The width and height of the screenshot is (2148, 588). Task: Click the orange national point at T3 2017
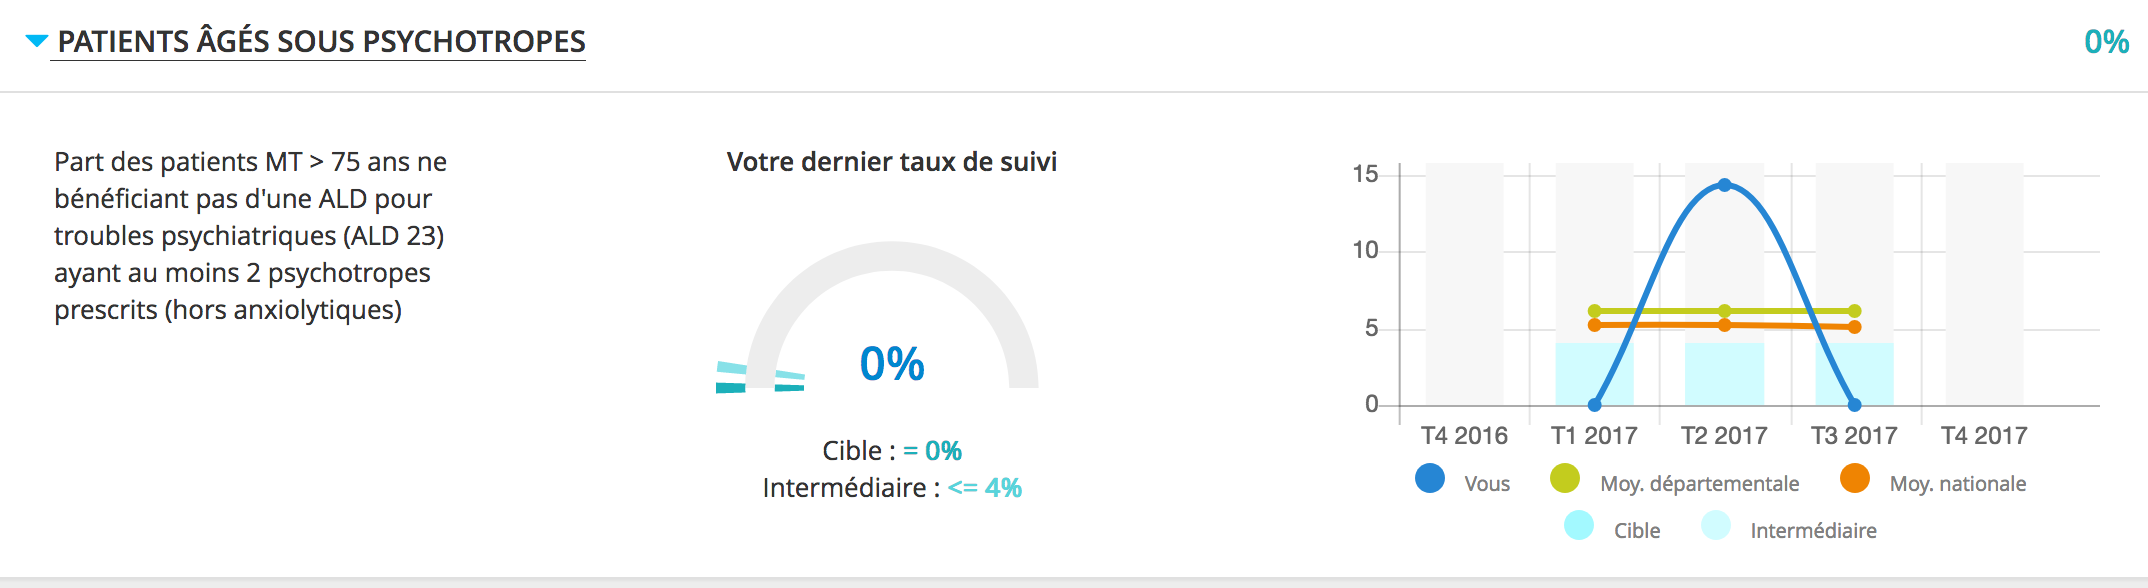pyautogui.click(x=1855, y=327)
